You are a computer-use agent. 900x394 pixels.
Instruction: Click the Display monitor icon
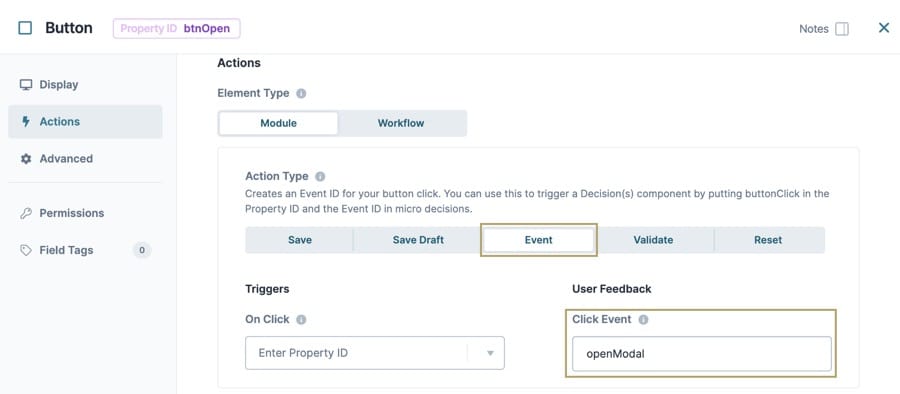[26, 84]
